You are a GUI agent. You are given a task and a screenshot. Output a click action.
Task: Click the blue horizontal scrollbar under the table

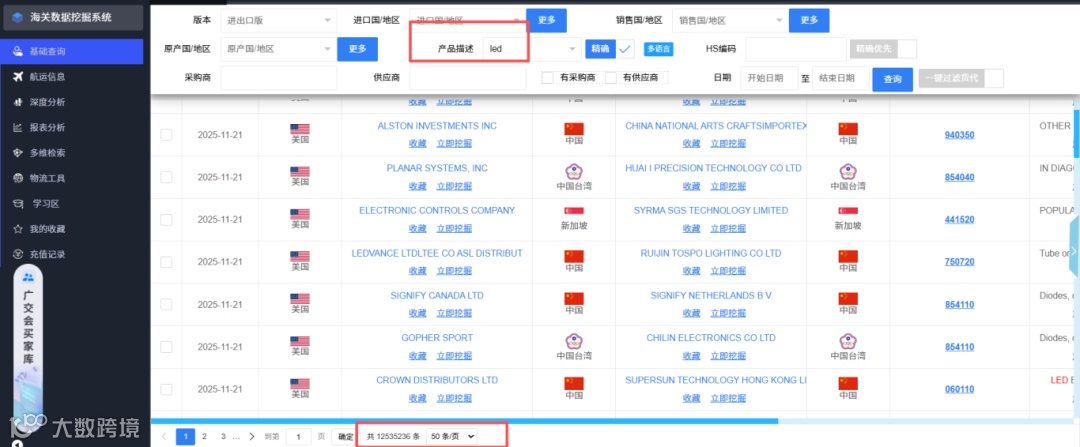(464, 421)
